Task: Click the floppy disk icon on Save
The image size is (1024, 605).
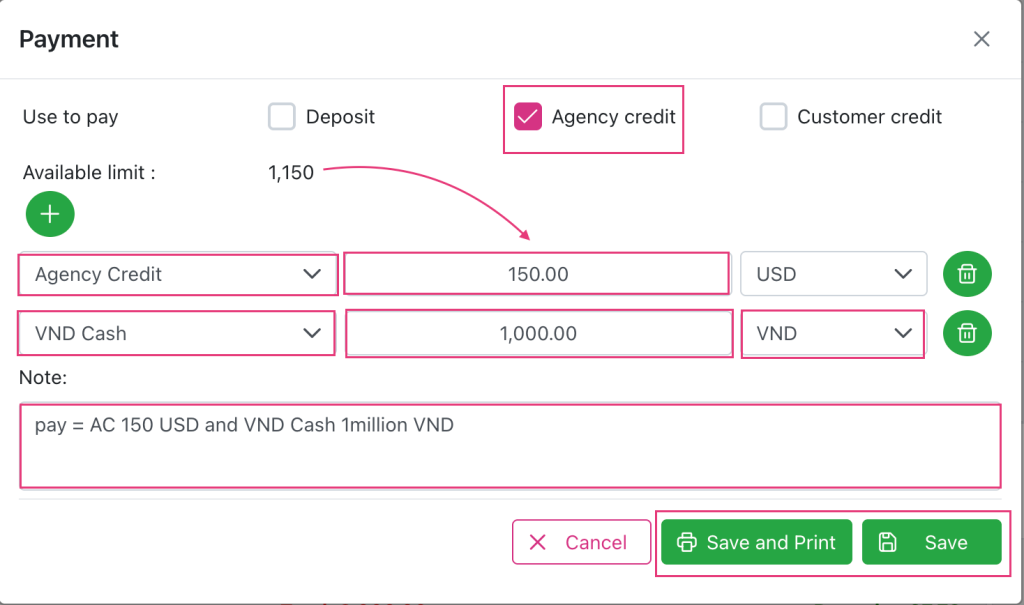Action: [887, 543]
